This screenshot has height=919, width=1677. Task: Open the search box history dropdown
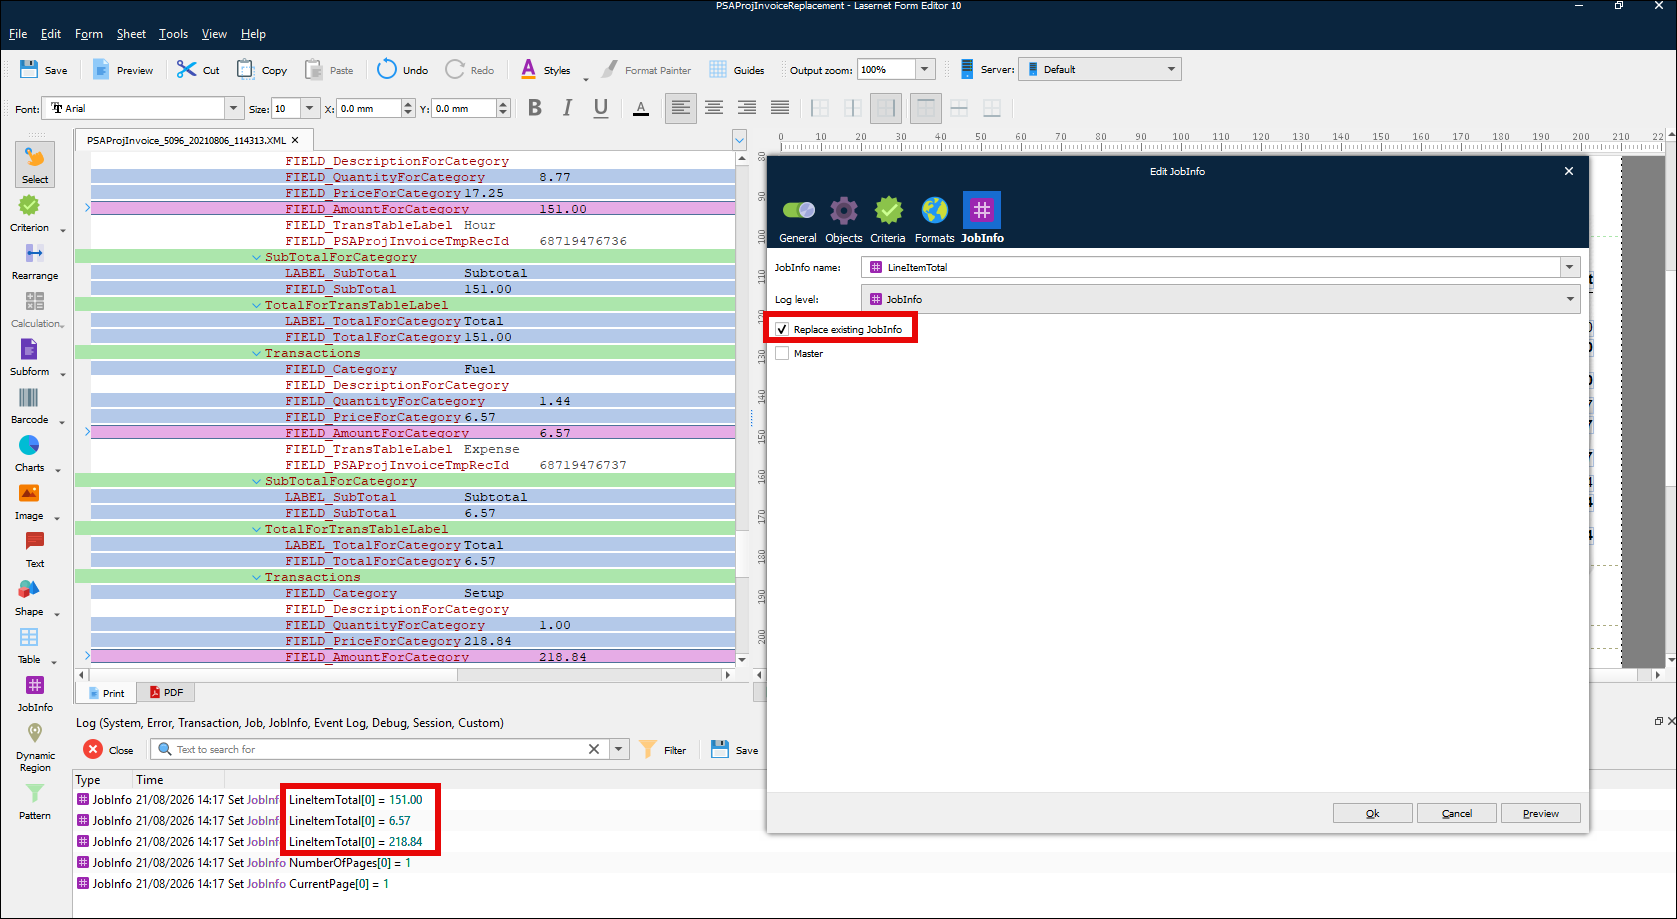[x=619, y=749]
